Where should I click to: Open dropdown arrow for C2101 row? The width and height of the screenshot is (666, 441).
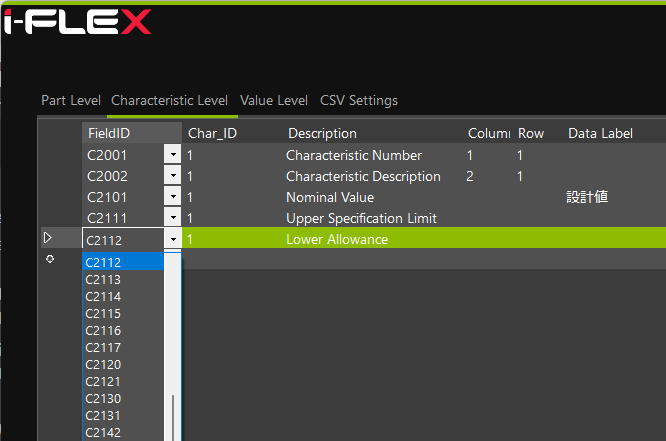tap(173, 197)
